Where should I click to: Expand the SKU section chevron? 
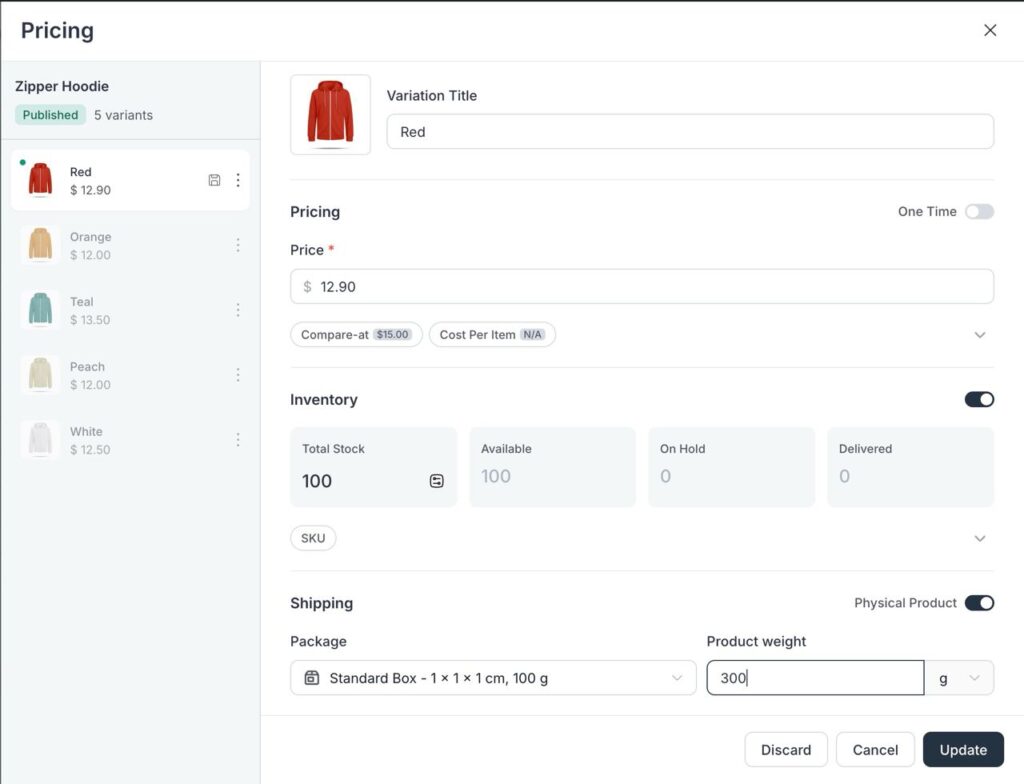[x=980, y=539]
